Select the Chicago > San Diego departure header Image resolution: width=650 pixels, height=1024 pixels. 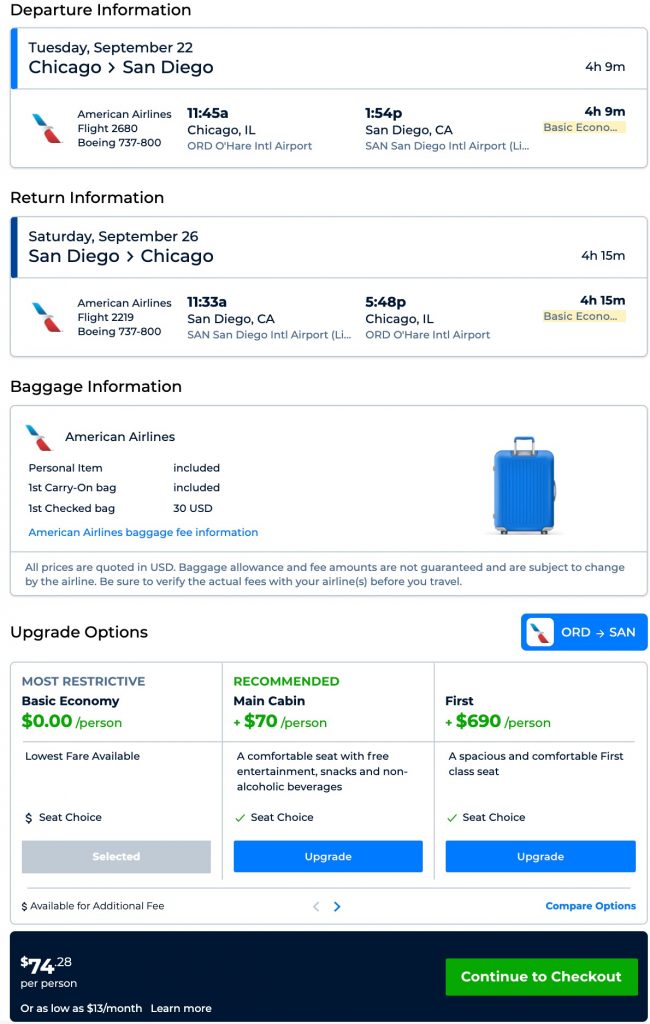120,67
